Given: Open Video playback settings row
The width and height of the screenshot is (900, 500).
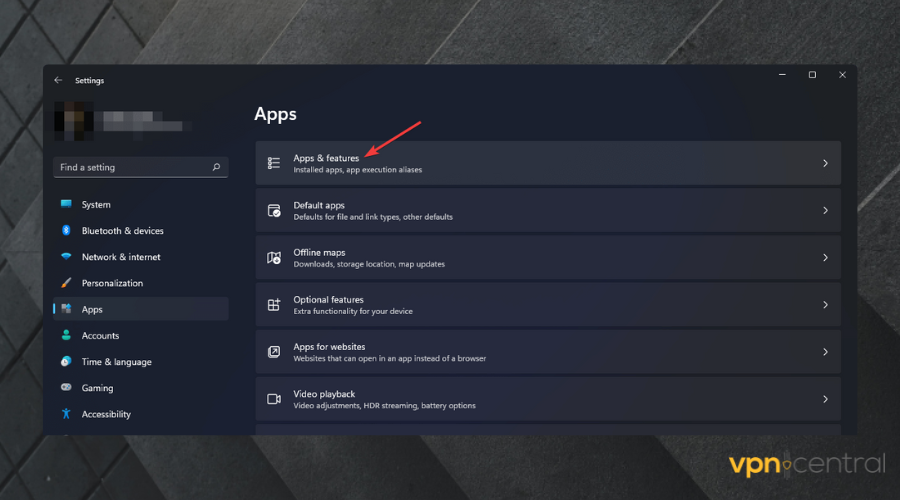Looking at the screenshot, I should coord(547,398).
